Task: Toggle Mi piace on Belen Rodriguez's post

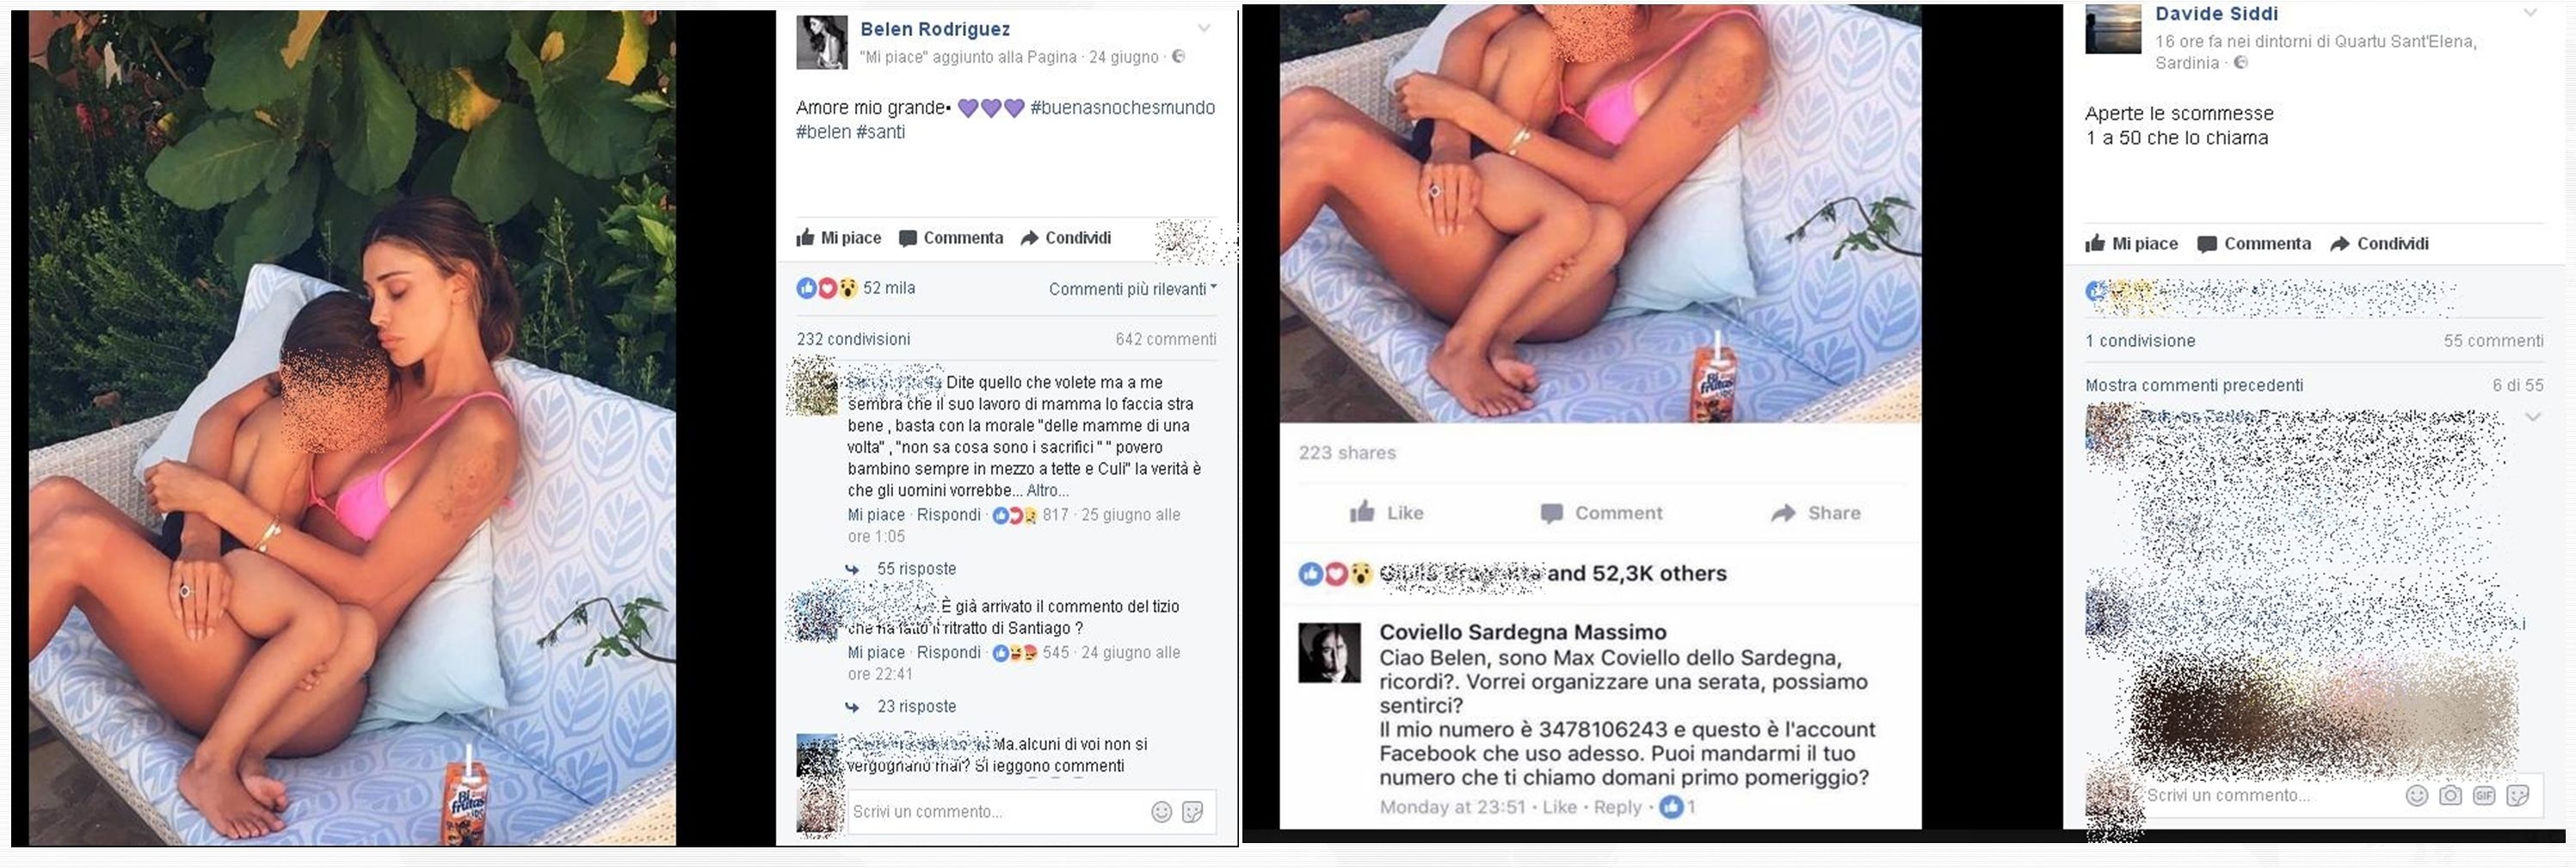Action: pos(838,238)
